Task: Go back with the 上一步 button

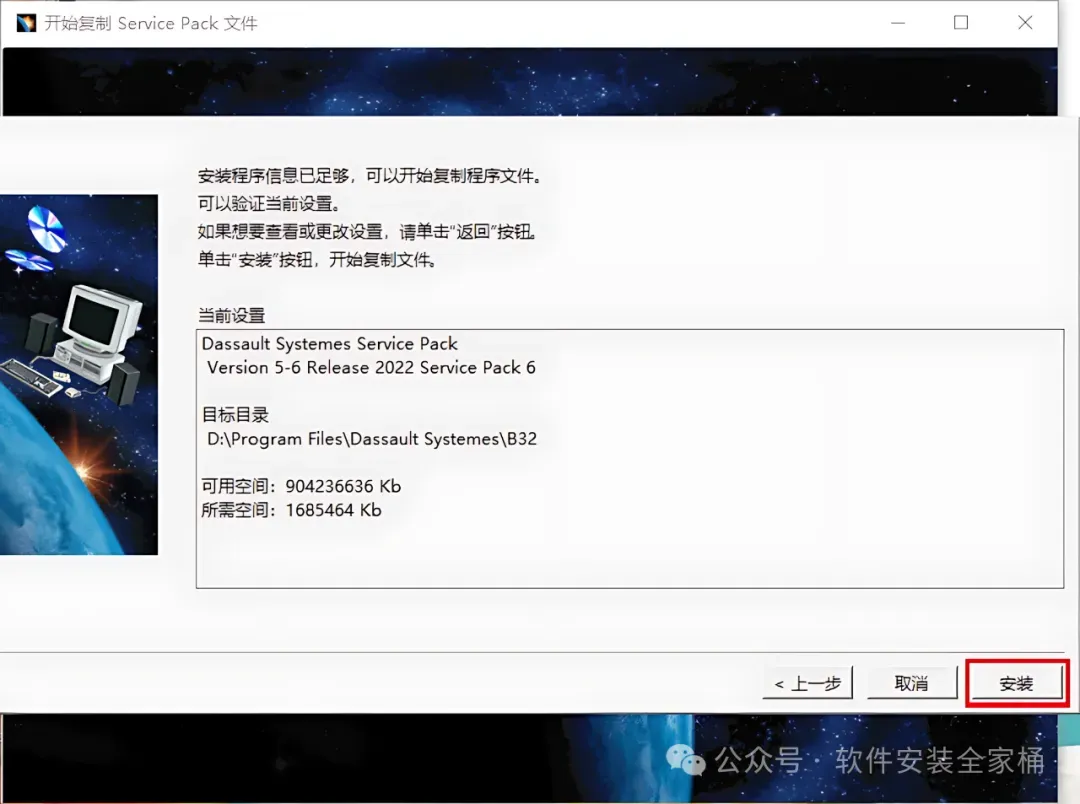Action: (807, 683)
